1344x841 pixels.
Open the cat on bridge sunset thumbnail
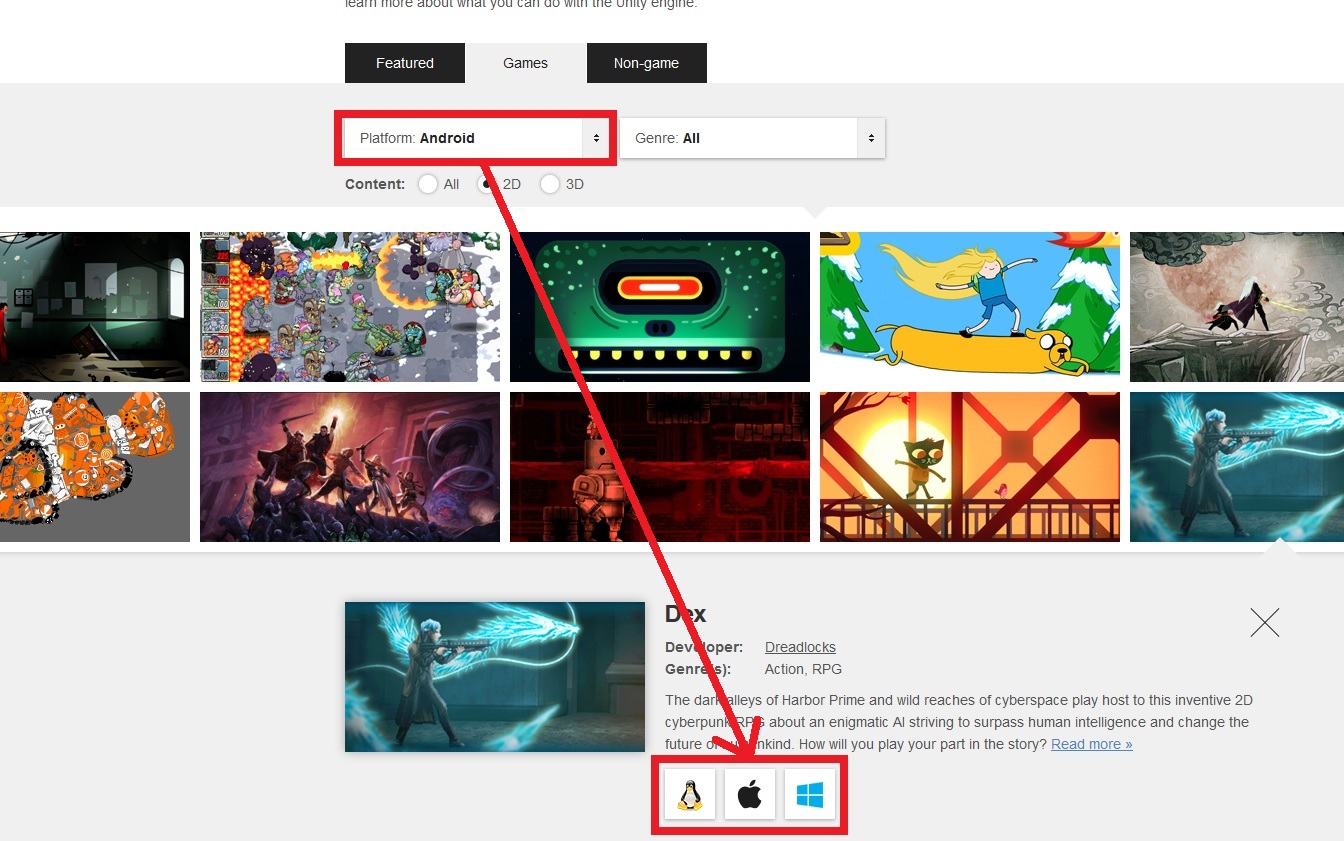(x=970, y=467)
